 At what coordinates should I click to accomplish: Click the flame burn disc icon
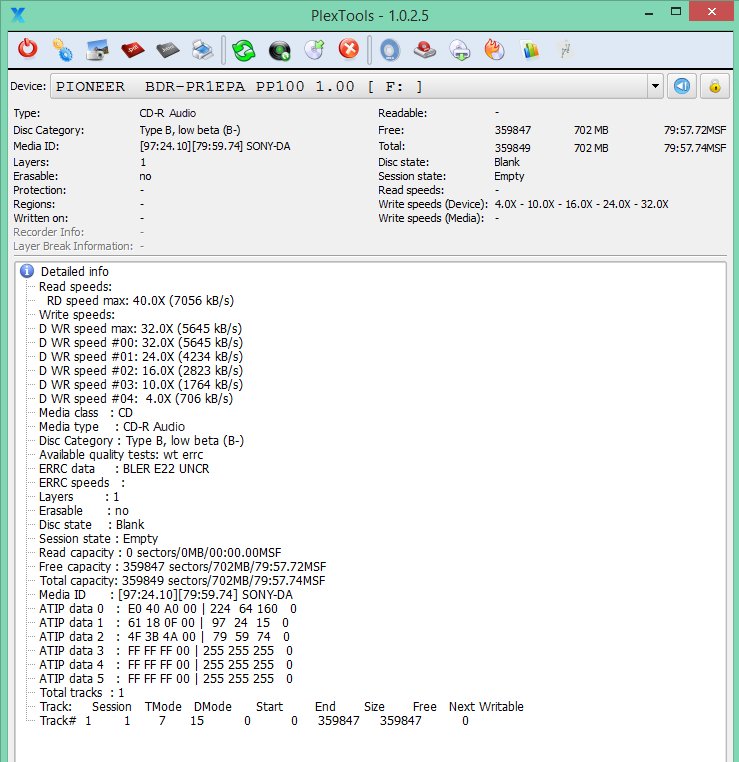coord(493,48)
